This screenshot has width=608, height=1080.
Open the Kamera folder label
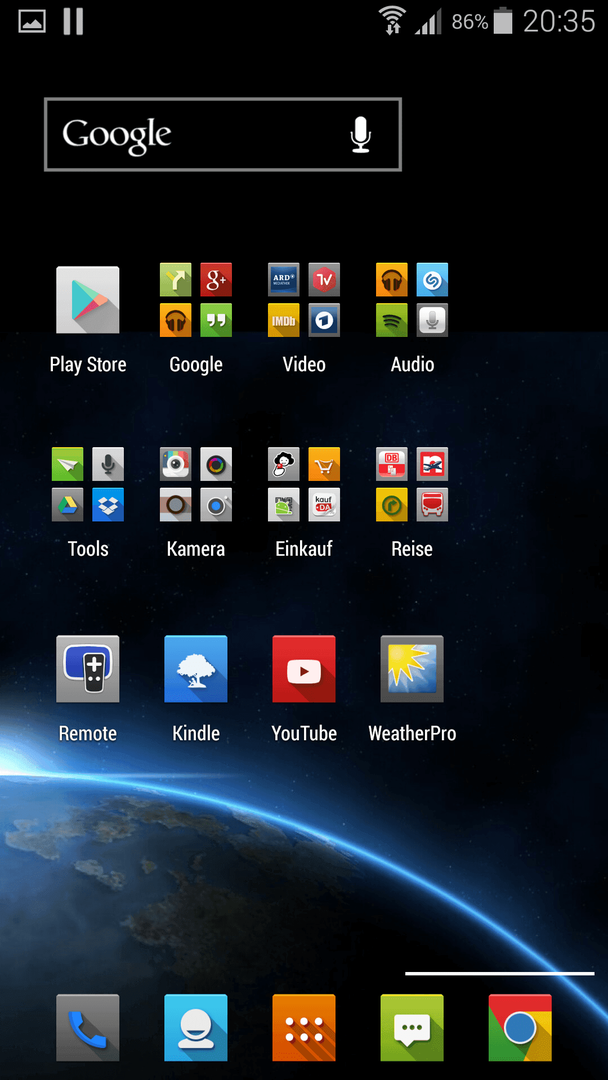196,549
